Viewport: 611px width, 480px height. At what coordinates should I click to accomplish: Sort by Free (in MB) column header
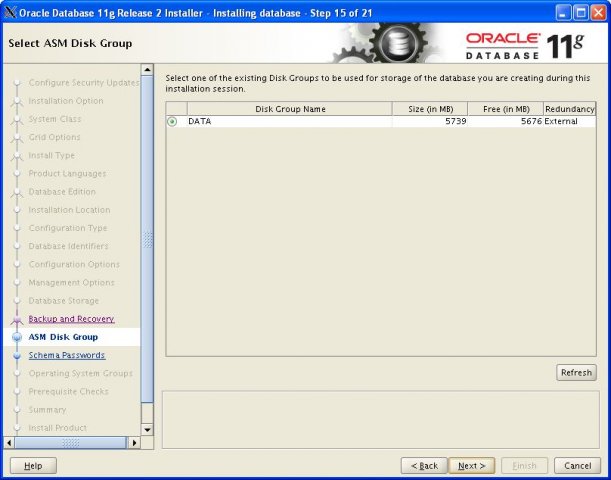tap(506, 109)
